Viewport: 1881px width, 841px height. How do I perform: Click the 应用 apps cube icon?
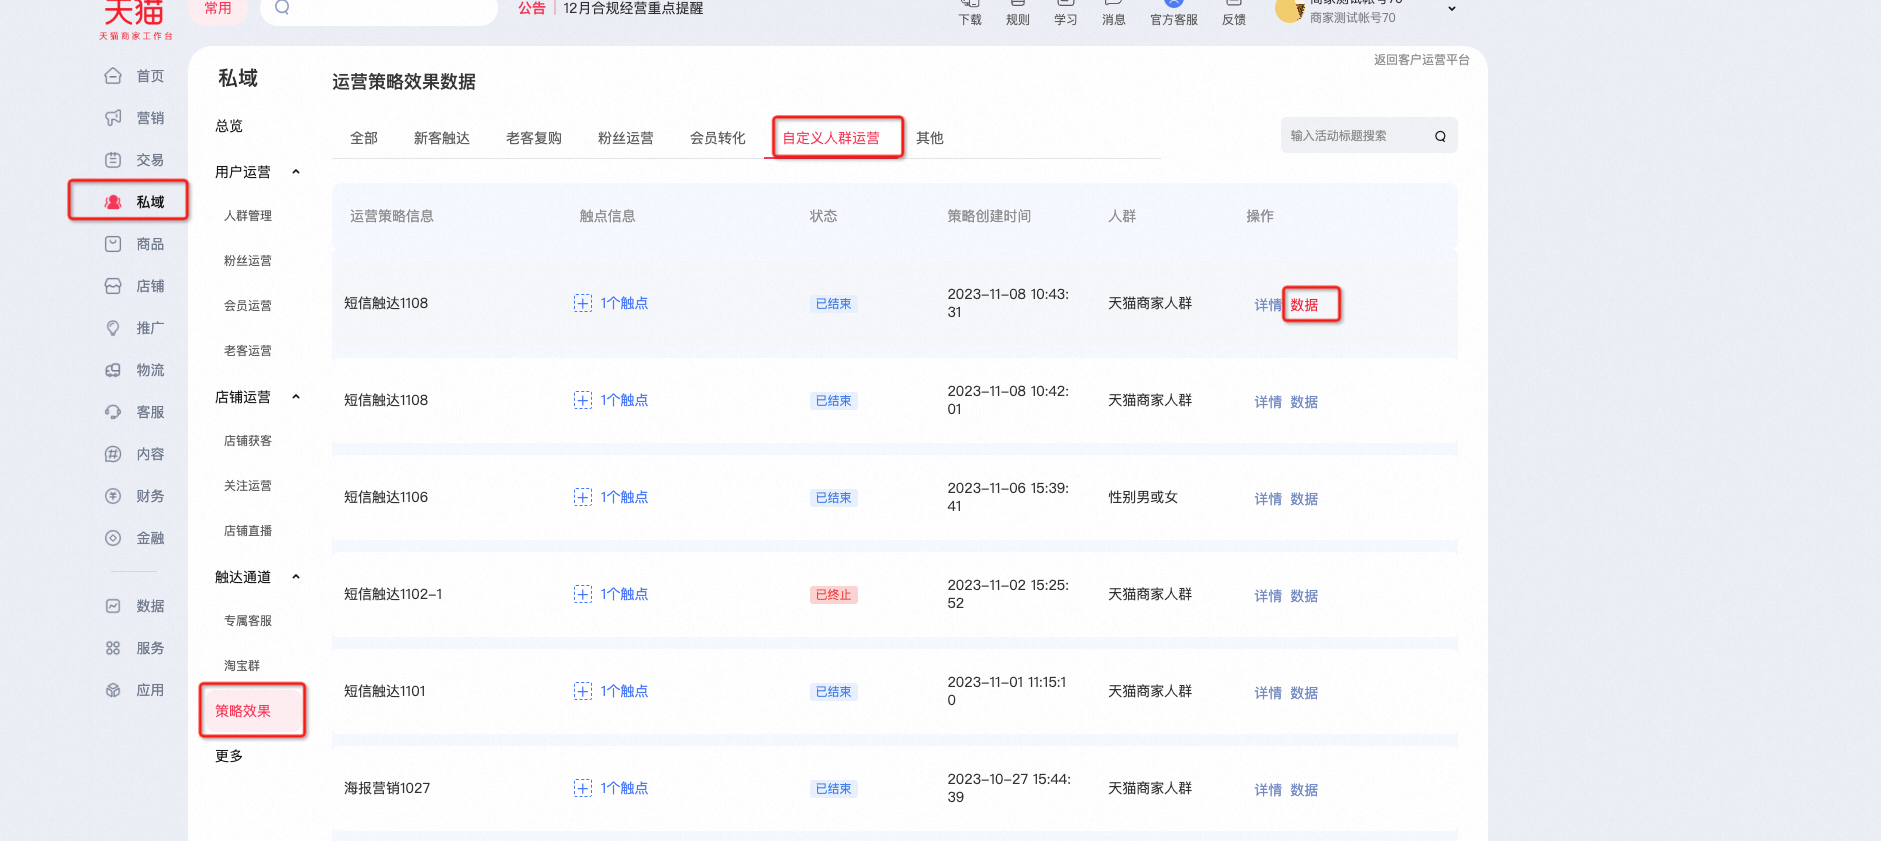point(113,690)
